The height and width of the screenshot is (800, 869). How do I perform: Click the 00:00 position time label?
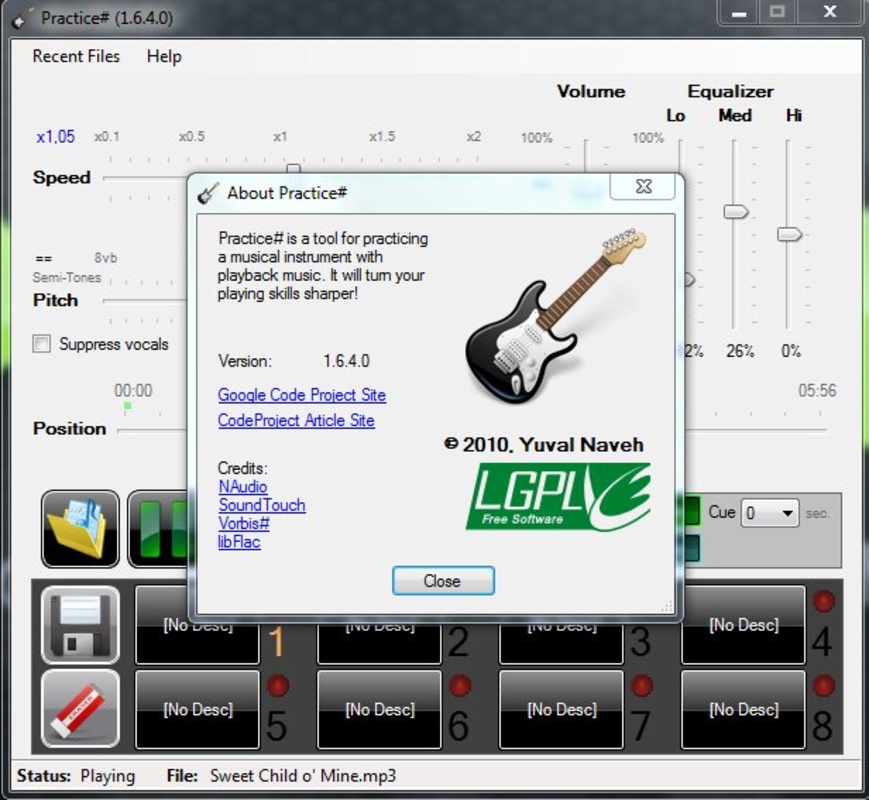click(133, 390)
